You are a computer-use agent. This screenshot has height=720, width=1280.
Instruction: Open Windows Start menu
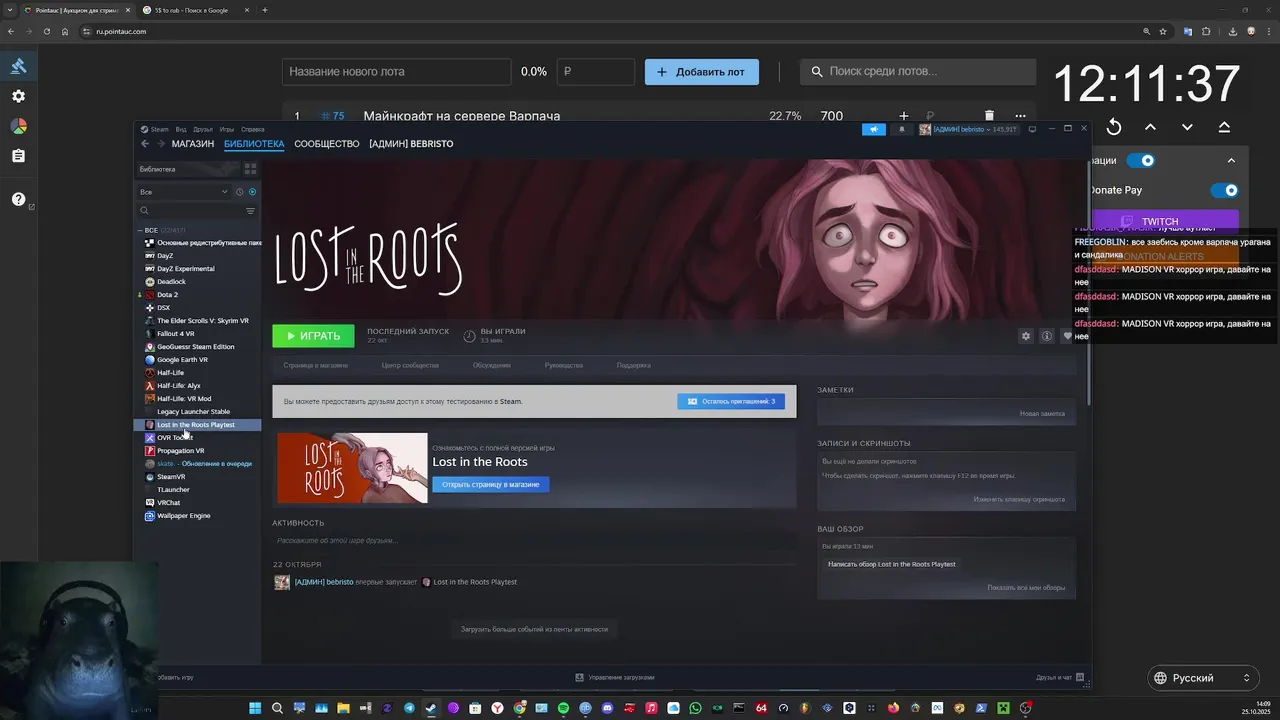click(255, 708)
